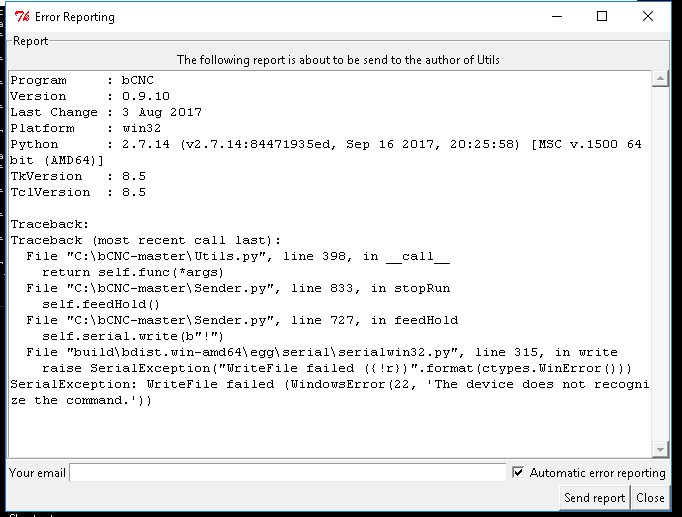Click the scrollbar down arrow in report

point(660,450)
